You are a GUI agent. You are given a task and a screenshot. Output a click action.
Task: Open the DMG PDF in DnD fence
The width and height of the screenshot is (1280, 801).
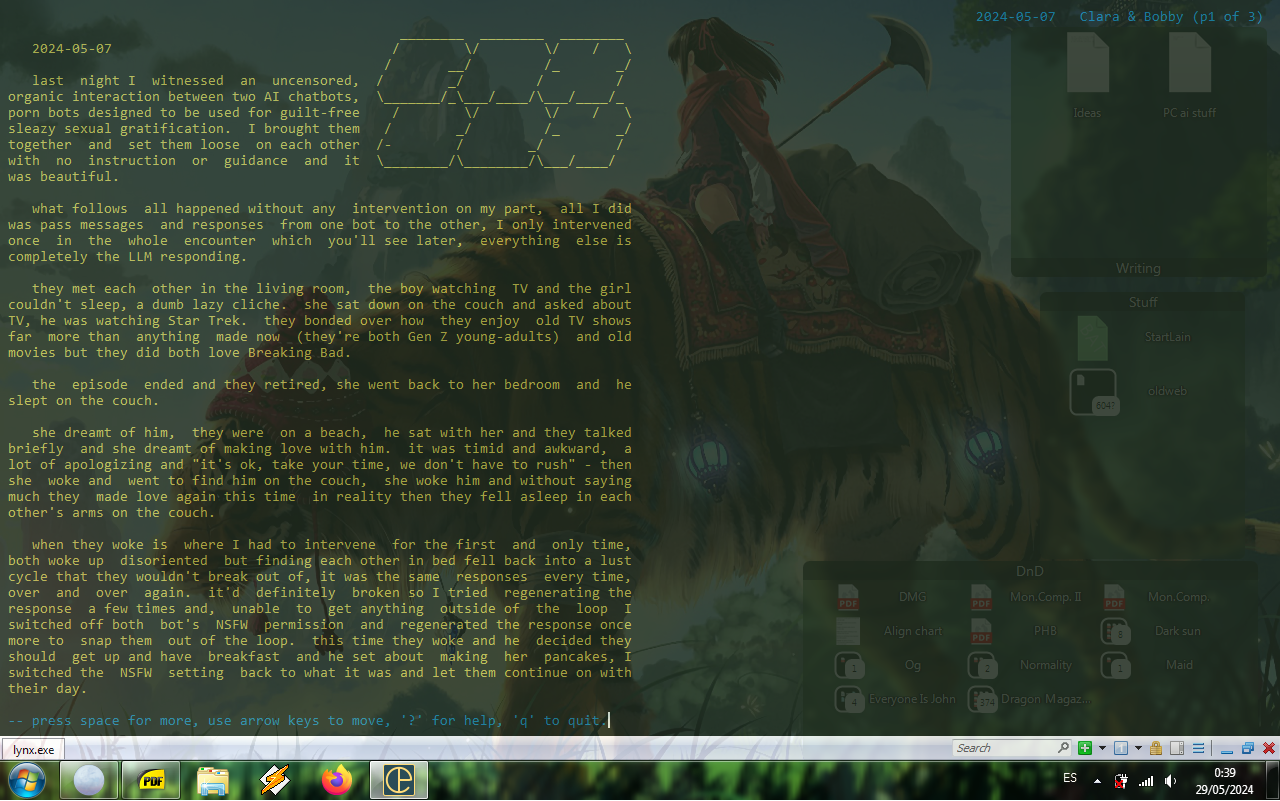coord(848,597)
